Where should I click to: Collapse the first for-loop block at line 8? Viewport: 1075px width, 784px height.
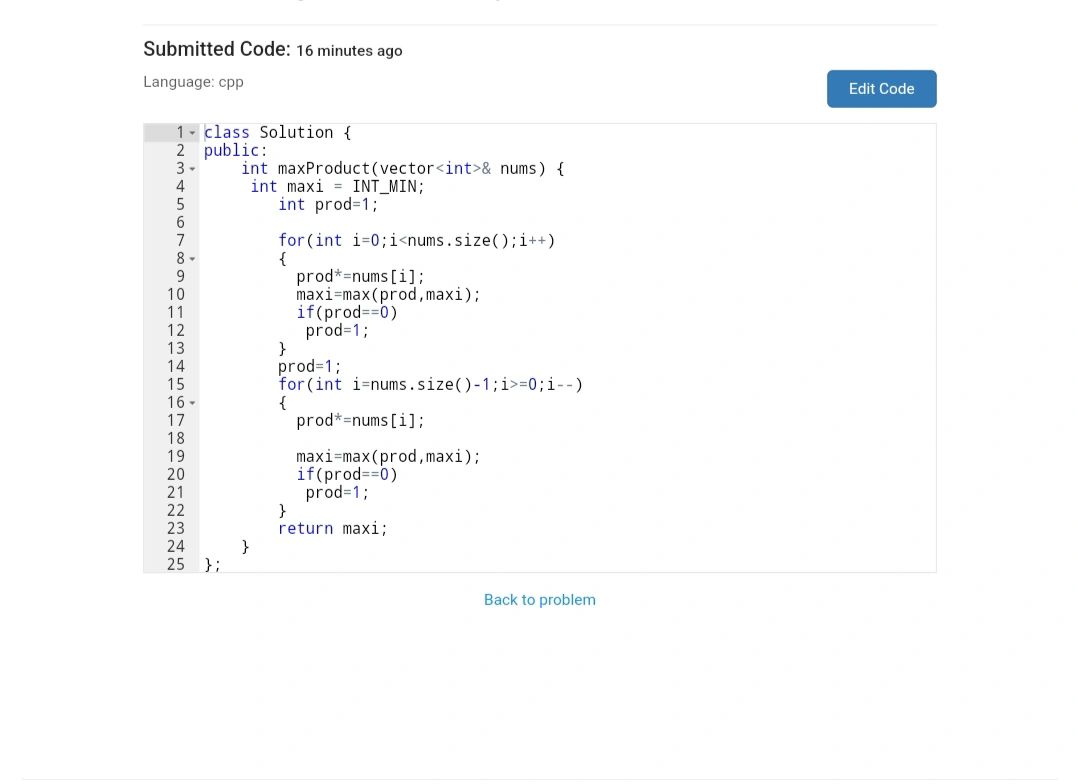coord(193,259)
